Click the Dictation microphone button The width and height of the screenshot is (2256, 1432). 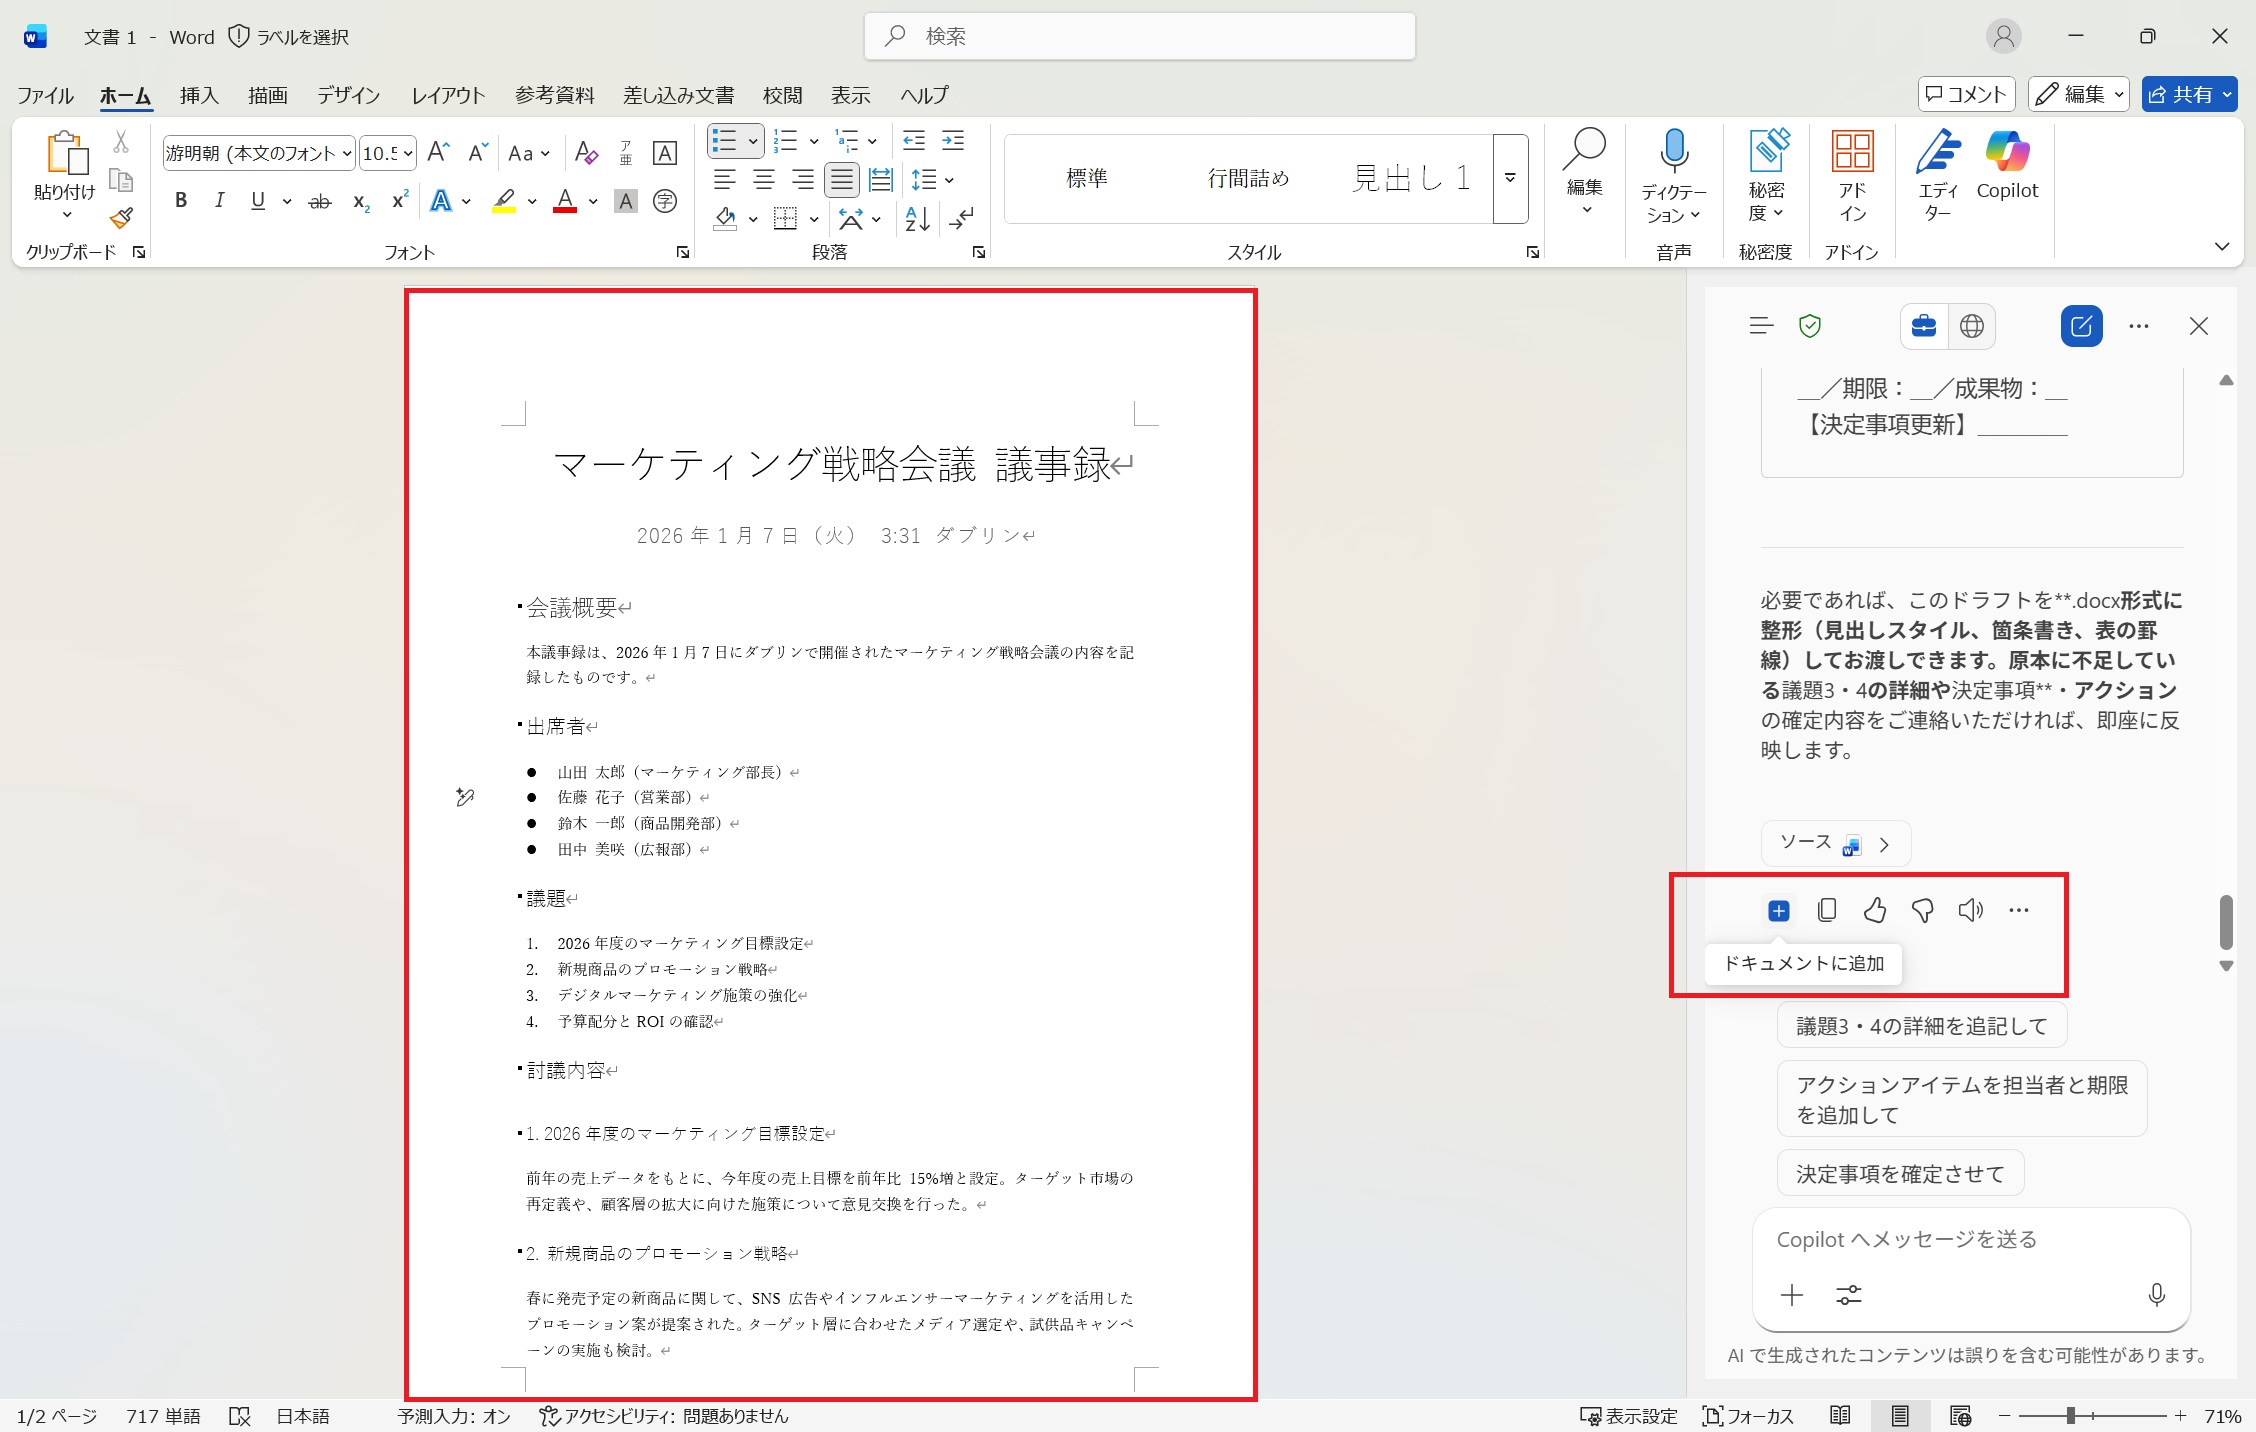[x=1673, y=152]
